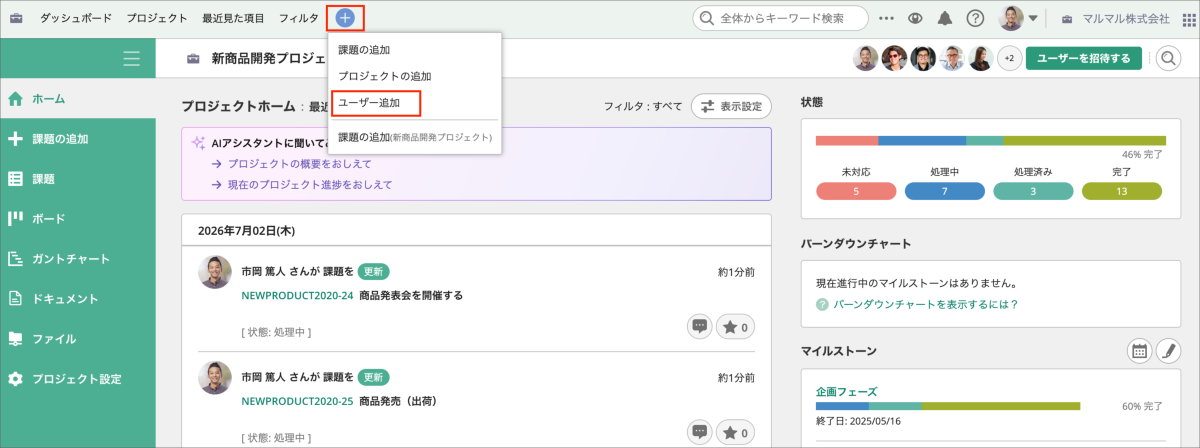Expand the profile dropdown arrow
Screen dimensions: 1200x448
pyautogui.click(x=1033, y=18)
